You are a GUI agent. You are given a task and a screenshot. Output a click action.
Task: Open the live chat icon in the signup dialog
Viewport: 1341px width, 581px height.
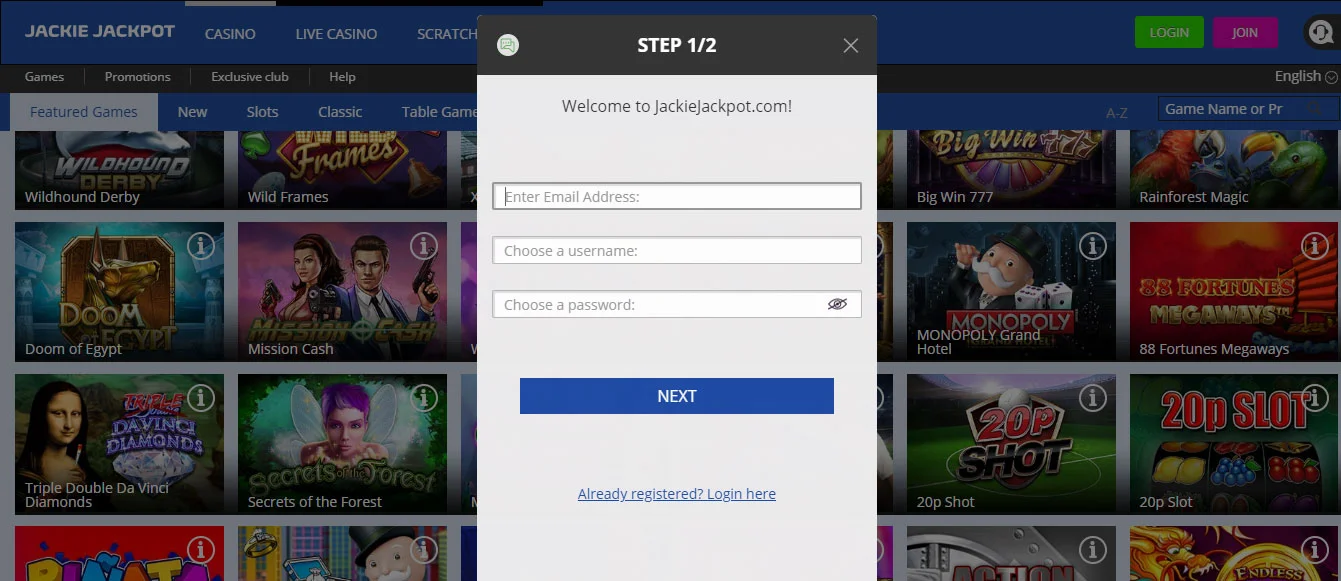tap(508, 44)
